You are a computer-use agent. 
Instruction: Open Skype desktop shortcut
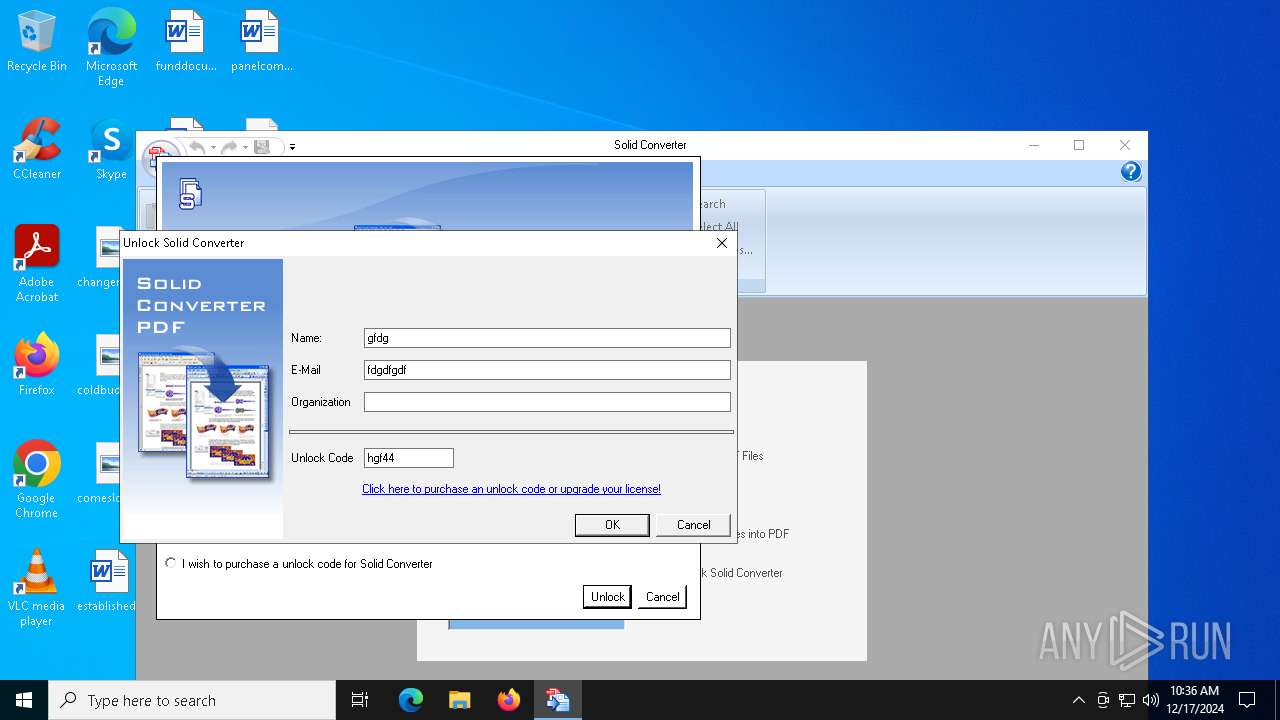pos(111,150)
